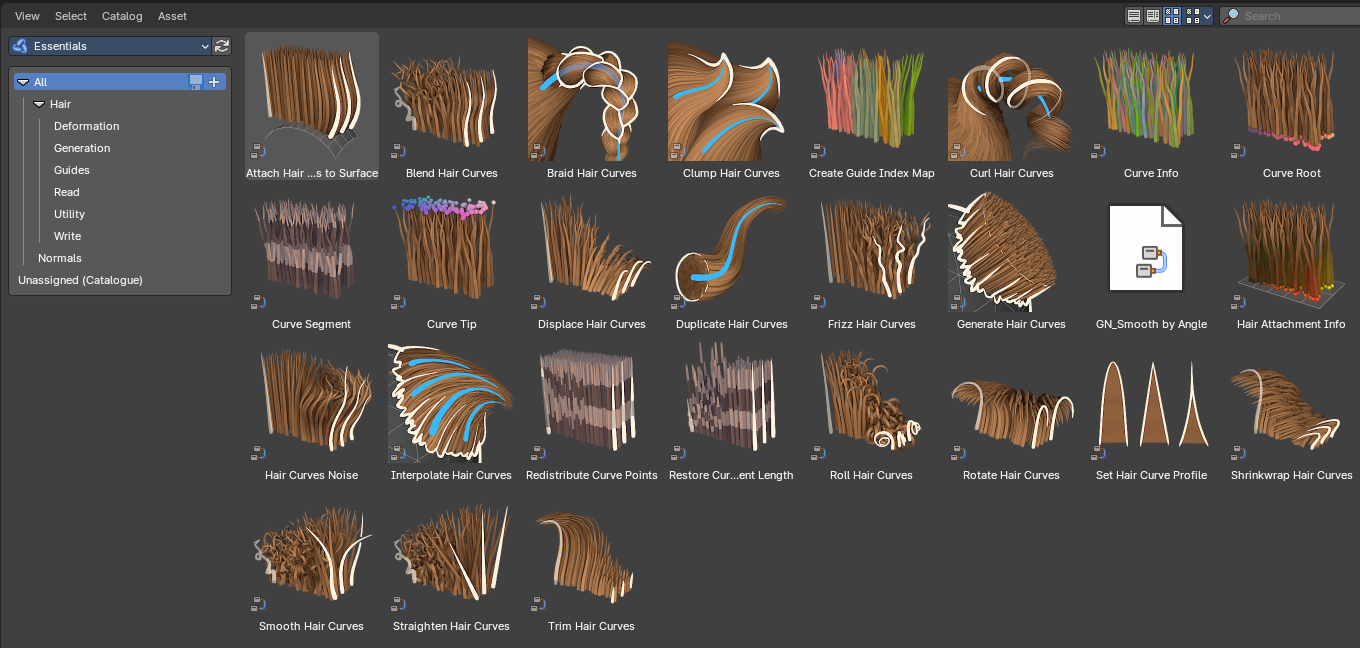Viewport: 1360px width, 648px height.
Task: Click node-group badge on Trim Hair Curves
Action: 538,603
